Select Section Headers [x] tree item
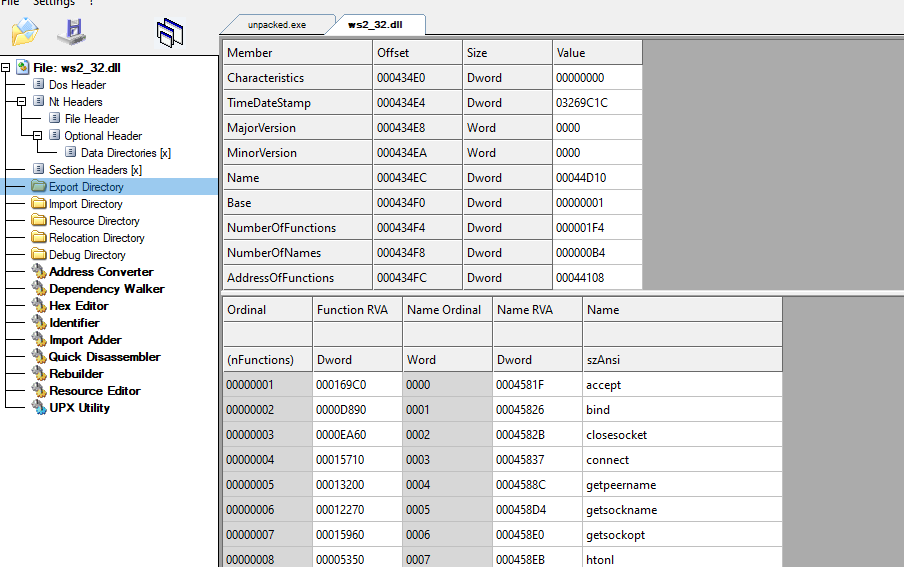 coord(95,170)
